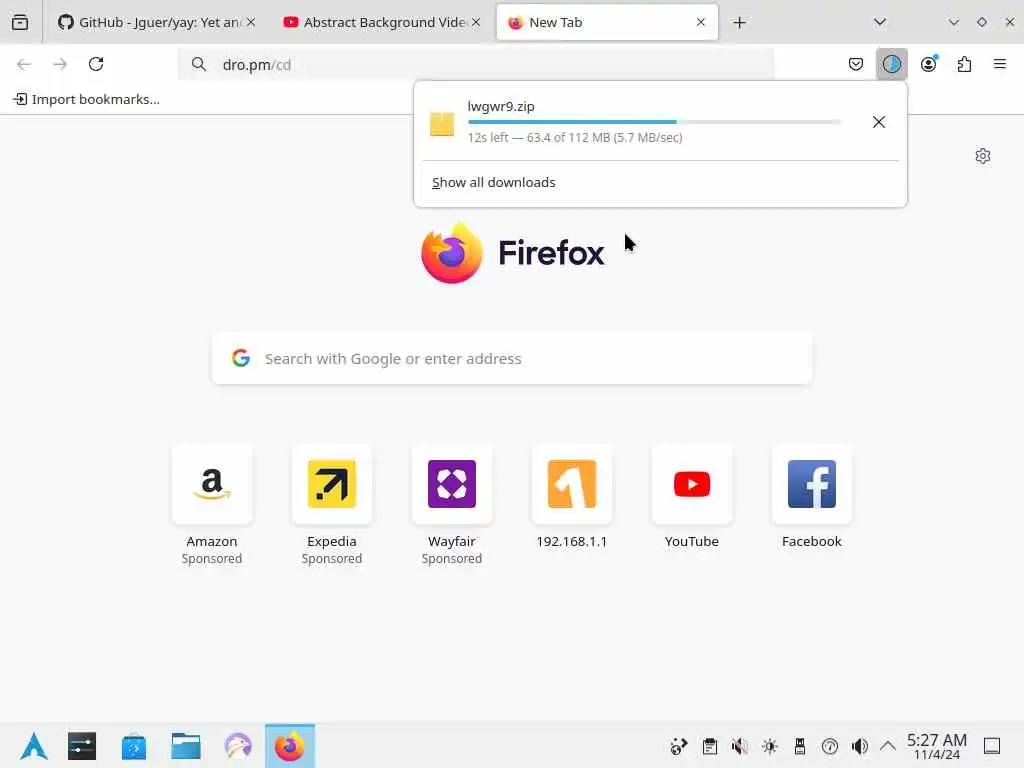Viewport: 1024px width, 768px height.
Task: Click the muted microphone tray icon
Action: [740, 746]
